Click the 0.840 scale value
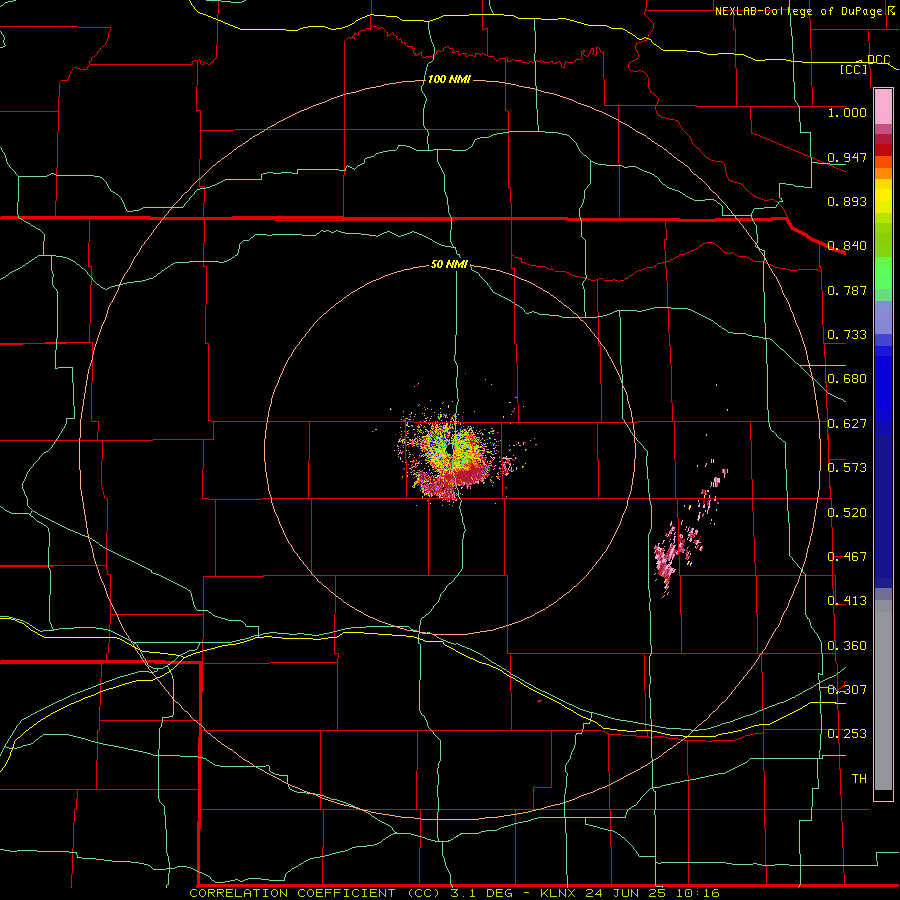The height and width of the screenshot is (900, 900). click(x=847, y=246)
